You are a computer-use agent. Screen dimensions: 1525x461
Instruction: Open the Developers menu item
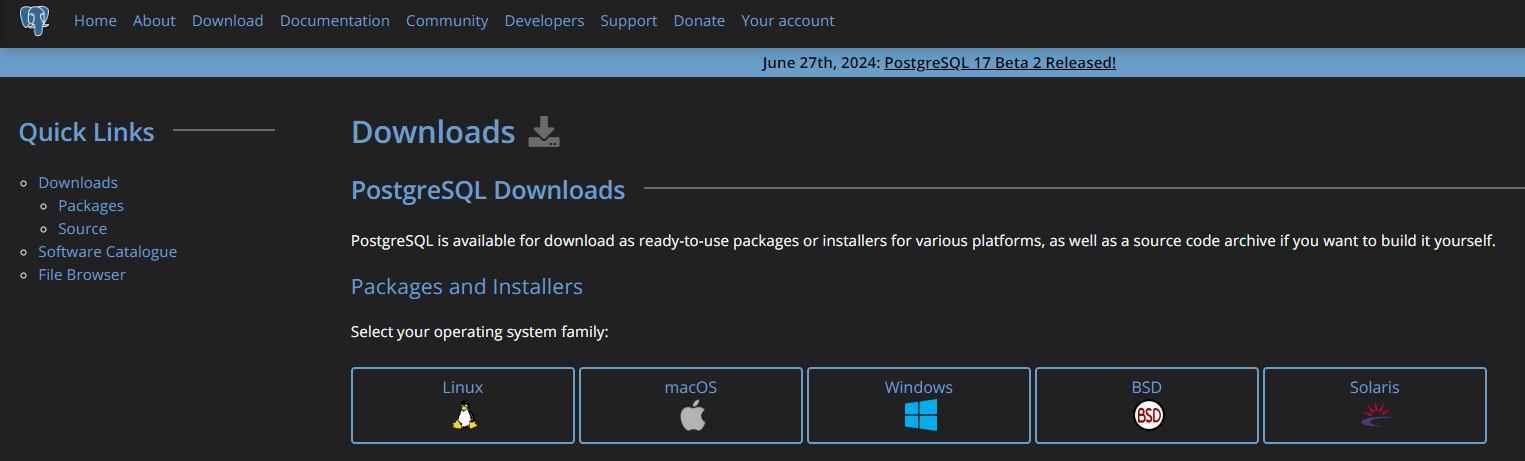click(x=544, y=20)
